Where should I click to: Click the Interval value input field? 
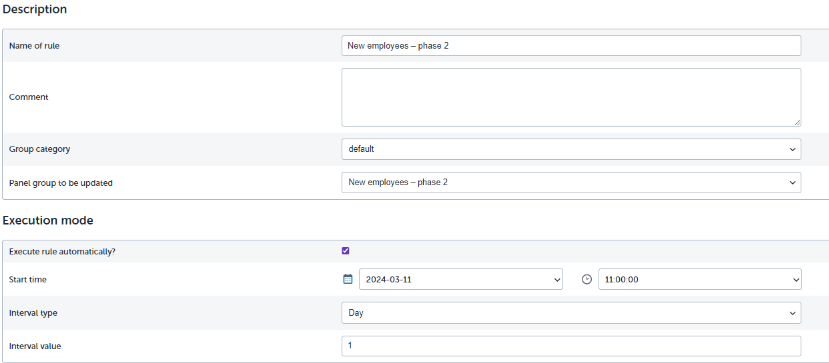click(x=571, y=346)
